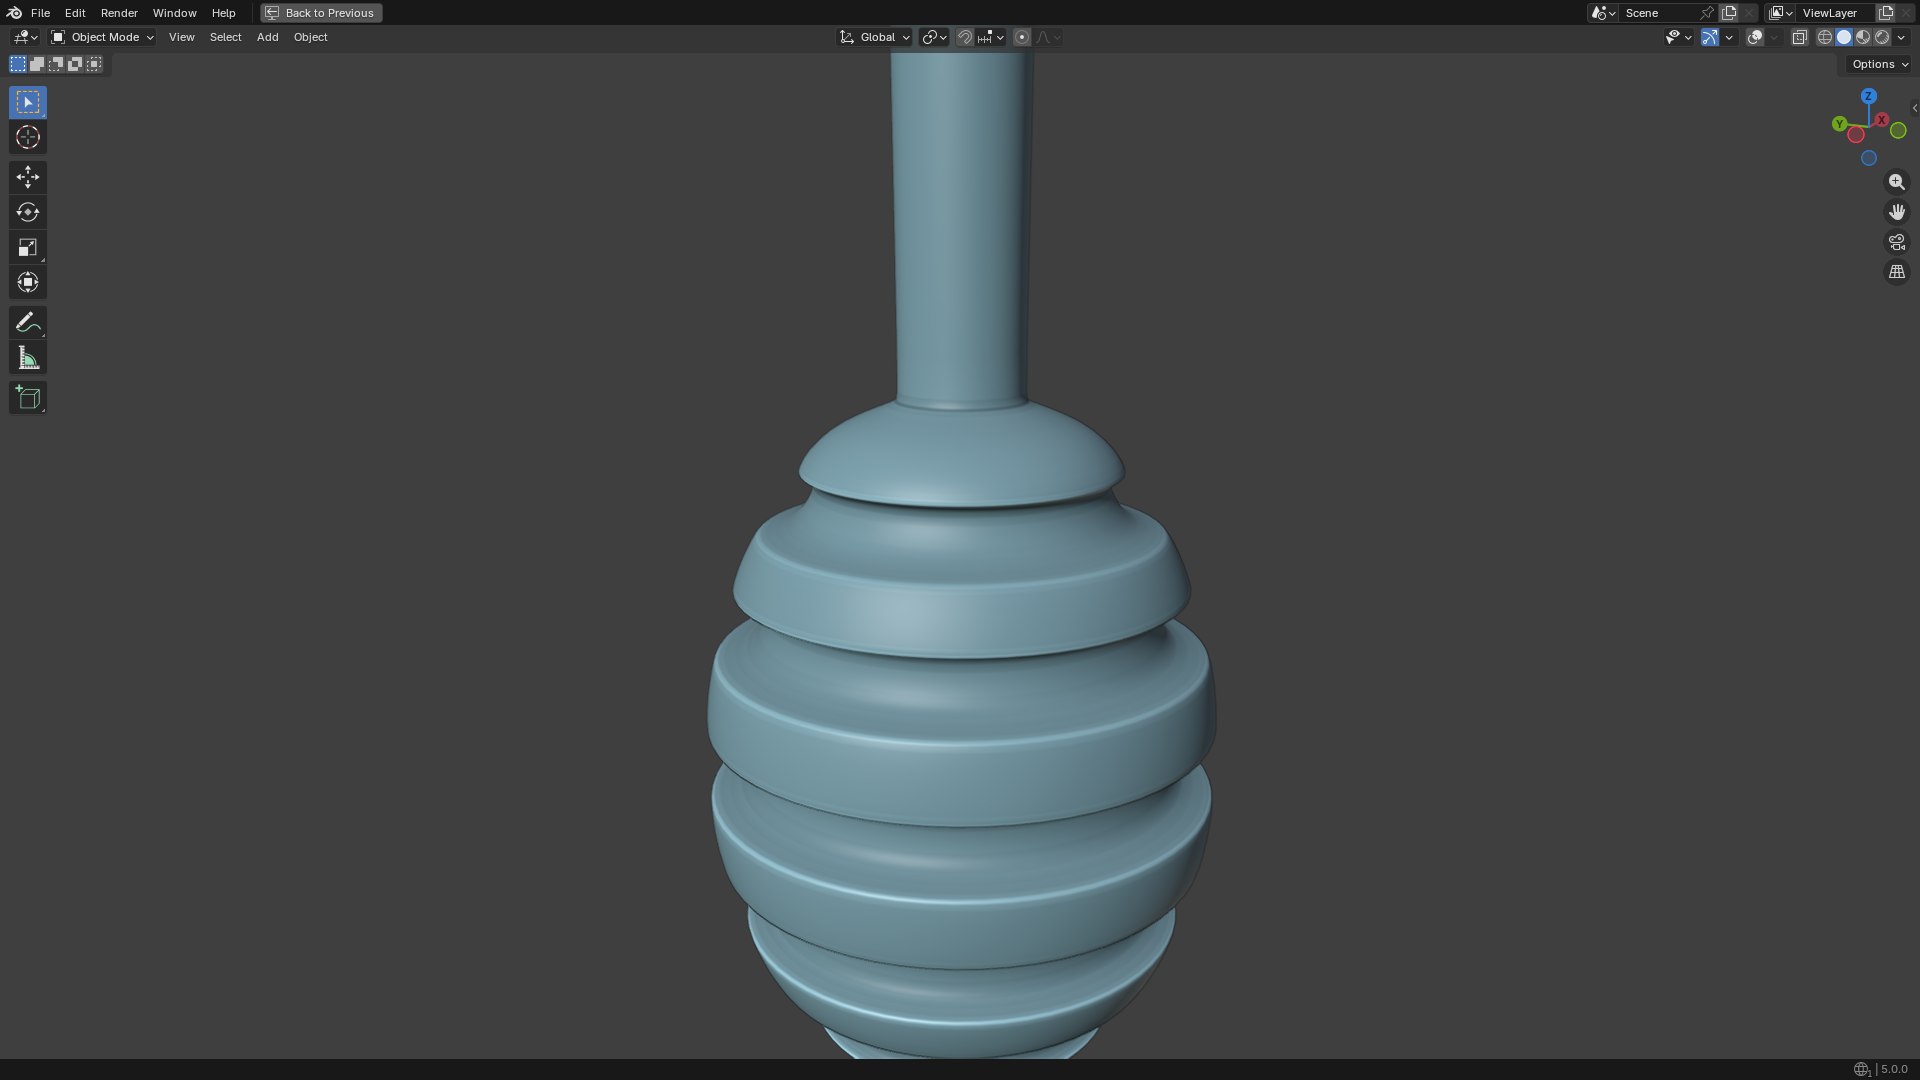This screenshot has height=1080, width=1920.
Task: Toggle viewport overlays display
Action: click(x=1754, y=37)
